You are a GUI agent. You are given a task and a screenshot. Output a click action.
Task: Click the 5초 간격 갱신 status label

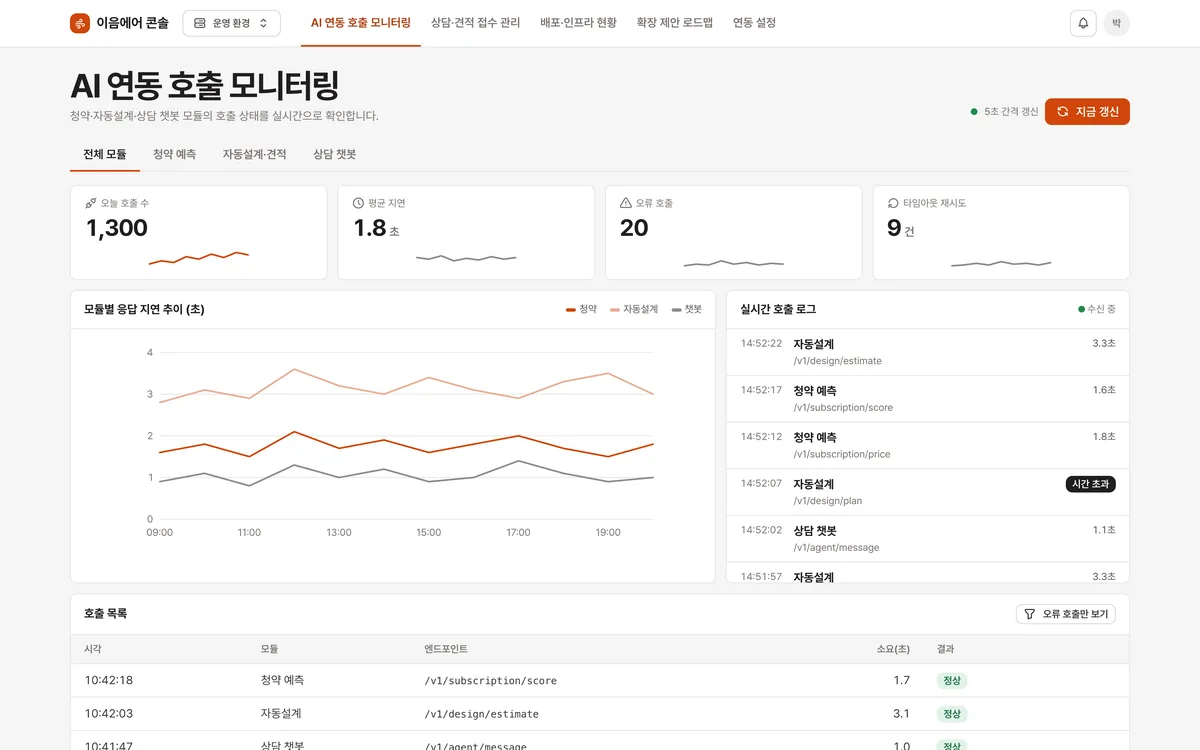pyautogui.click(x=1004, y=111)
